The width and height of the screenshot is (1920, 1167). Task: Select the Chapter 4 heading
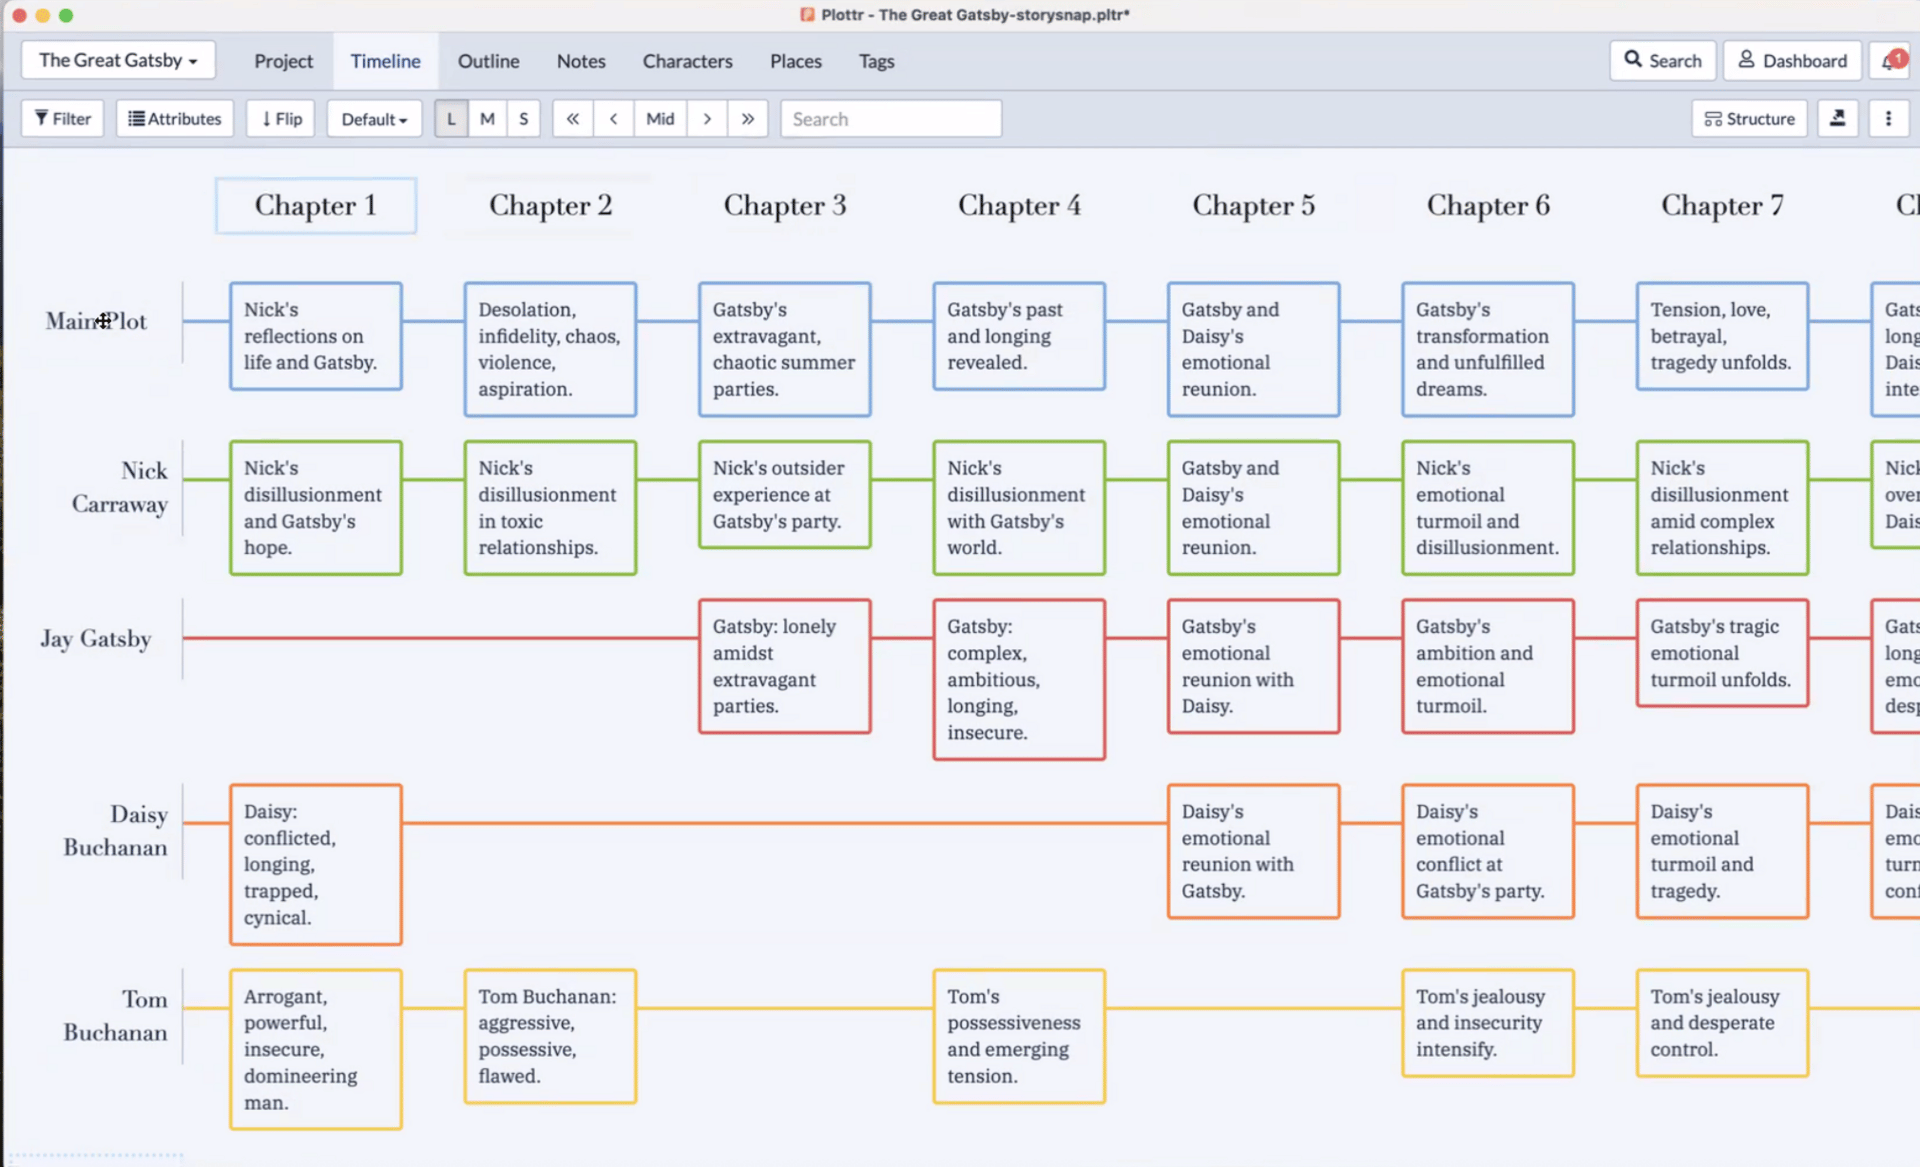1019,205
